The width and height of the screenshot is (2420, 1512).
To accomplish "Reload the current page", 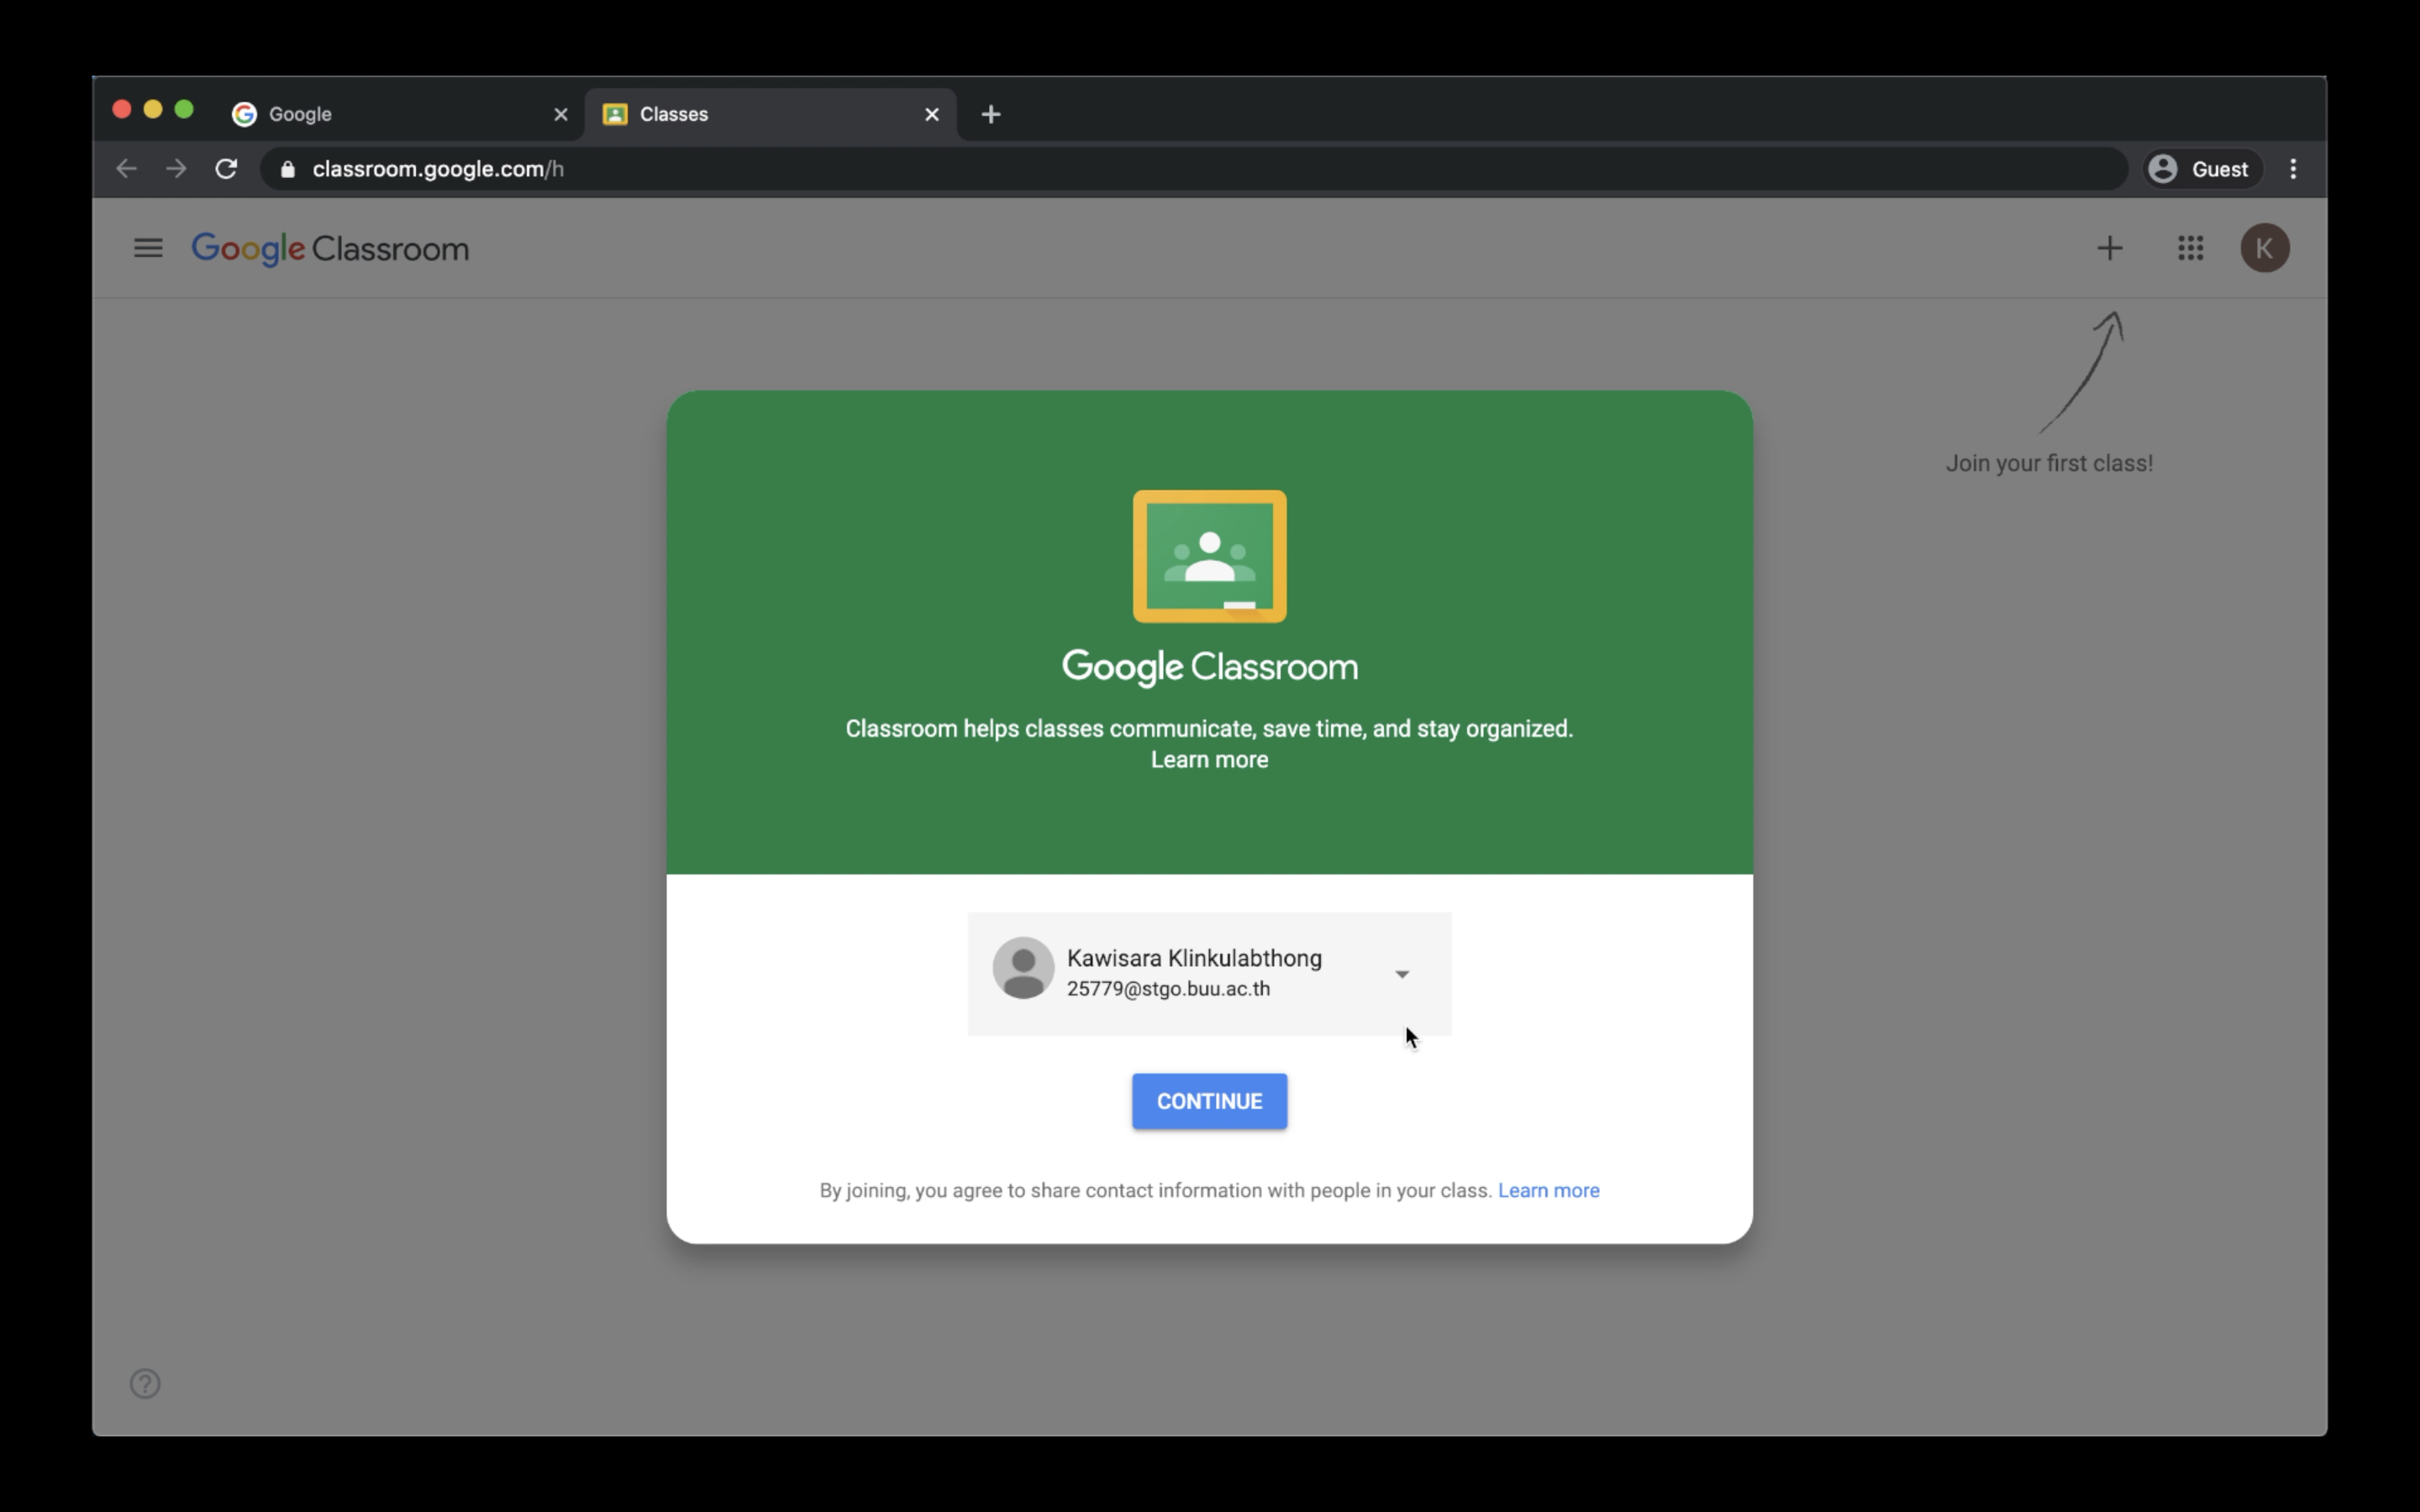I will pos(226,169).
